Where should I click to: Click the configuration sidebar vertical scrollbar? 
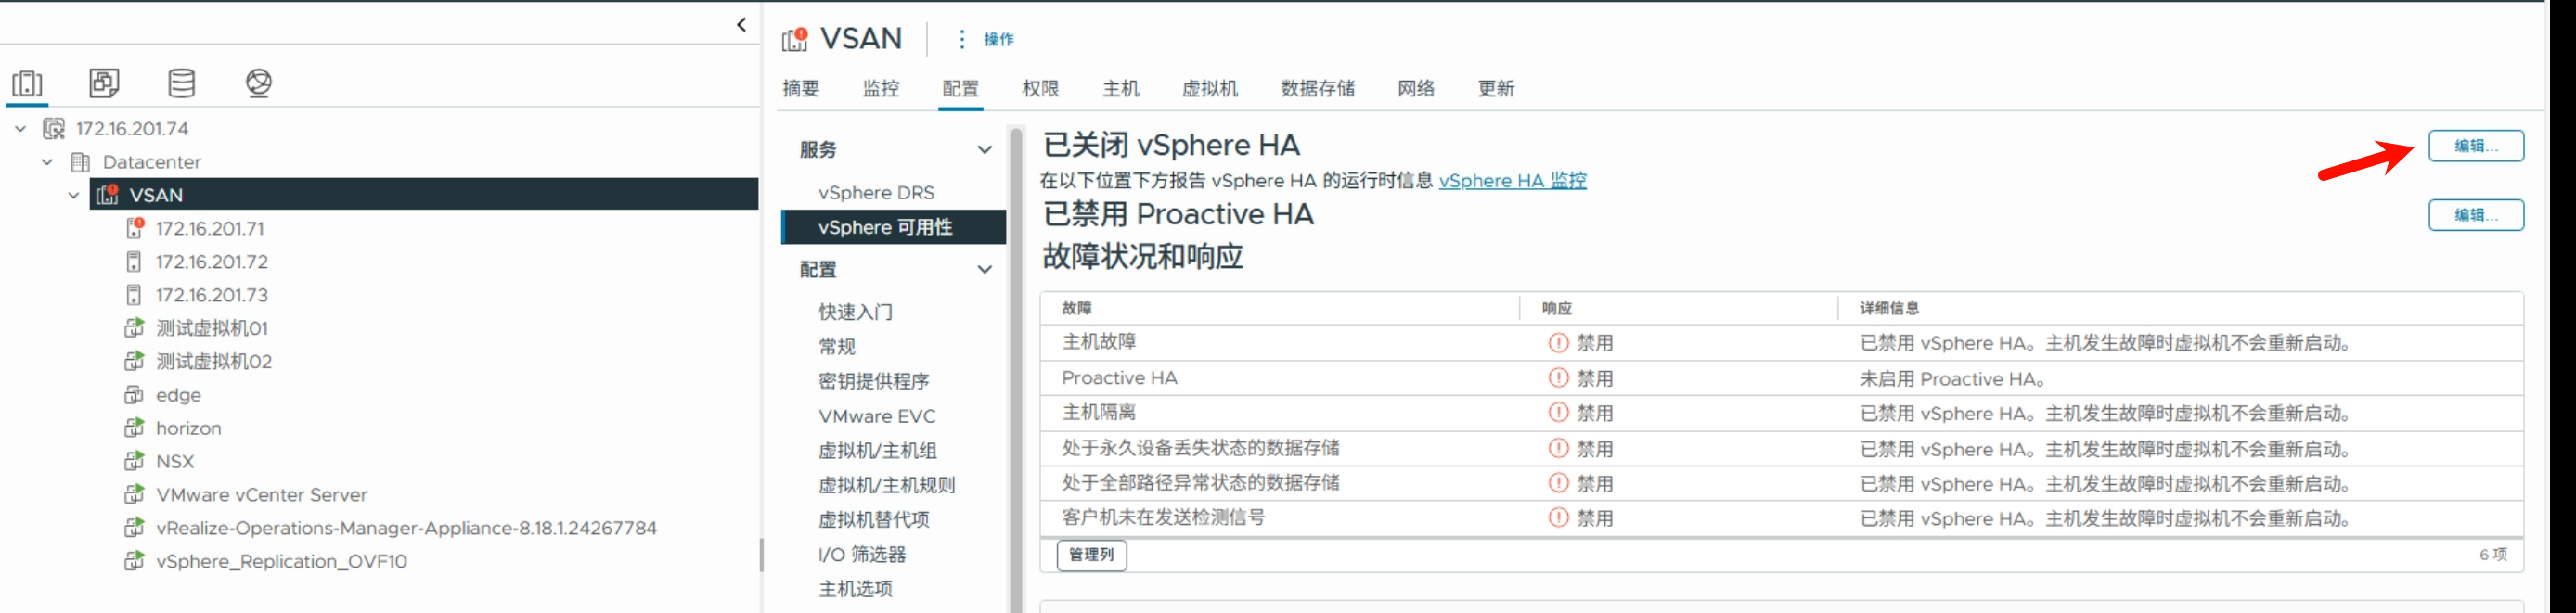click(1016, 369)
